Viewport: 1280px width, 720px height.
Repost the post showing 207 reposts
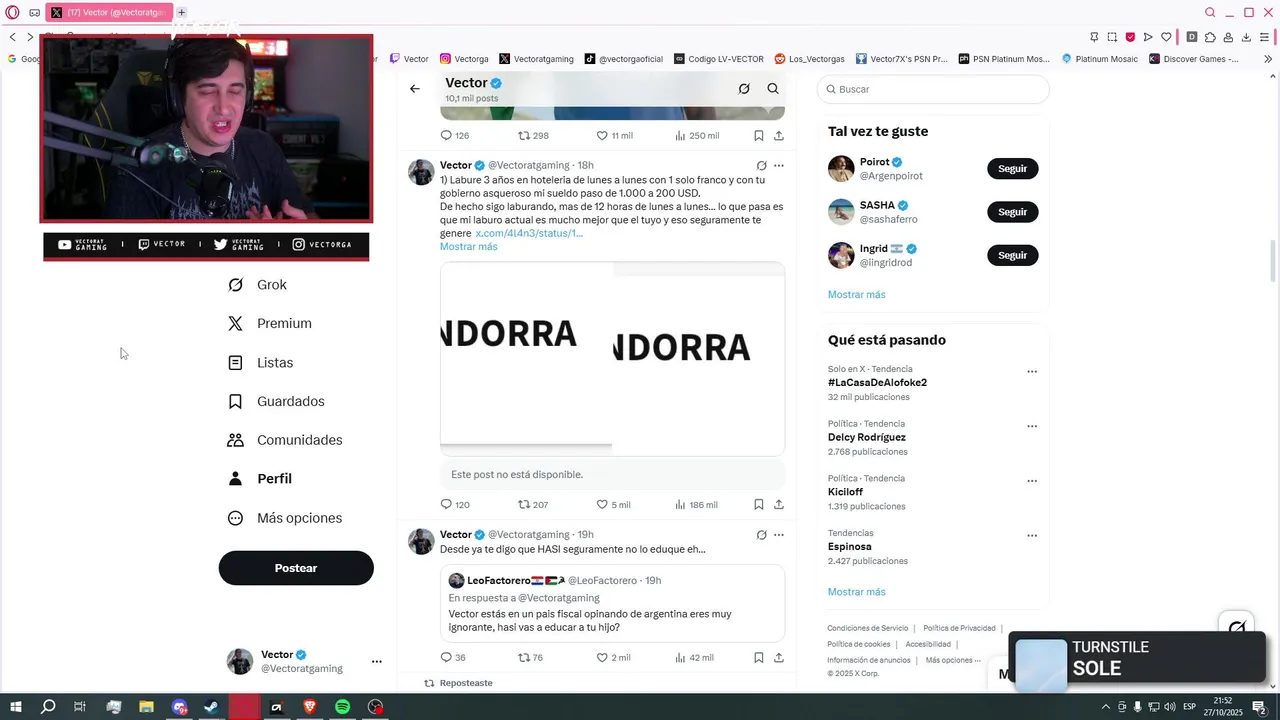pos(533,505)
